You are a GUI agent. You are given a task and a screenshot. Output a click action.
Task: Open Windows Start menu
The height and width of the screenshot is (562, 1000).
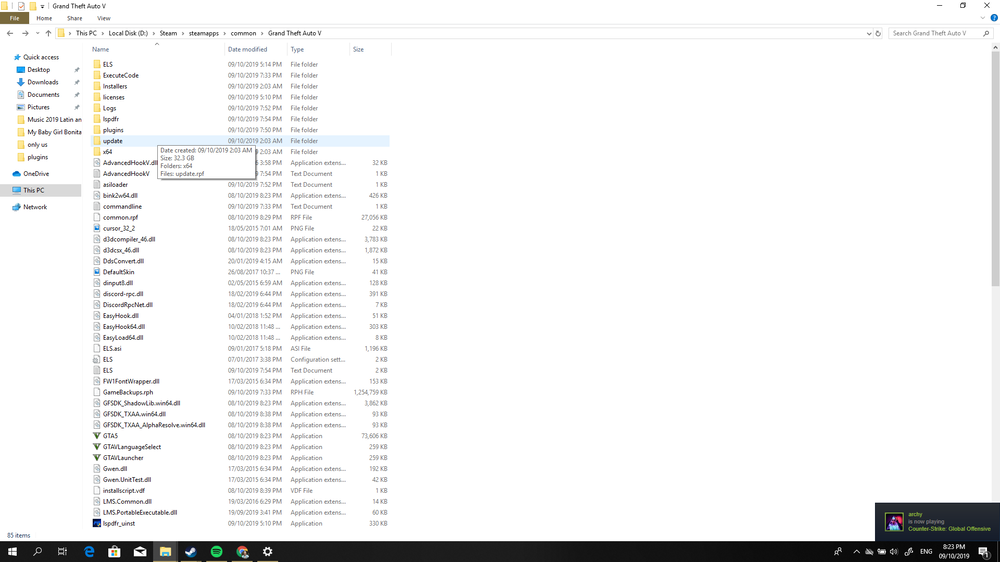(12, 552)
